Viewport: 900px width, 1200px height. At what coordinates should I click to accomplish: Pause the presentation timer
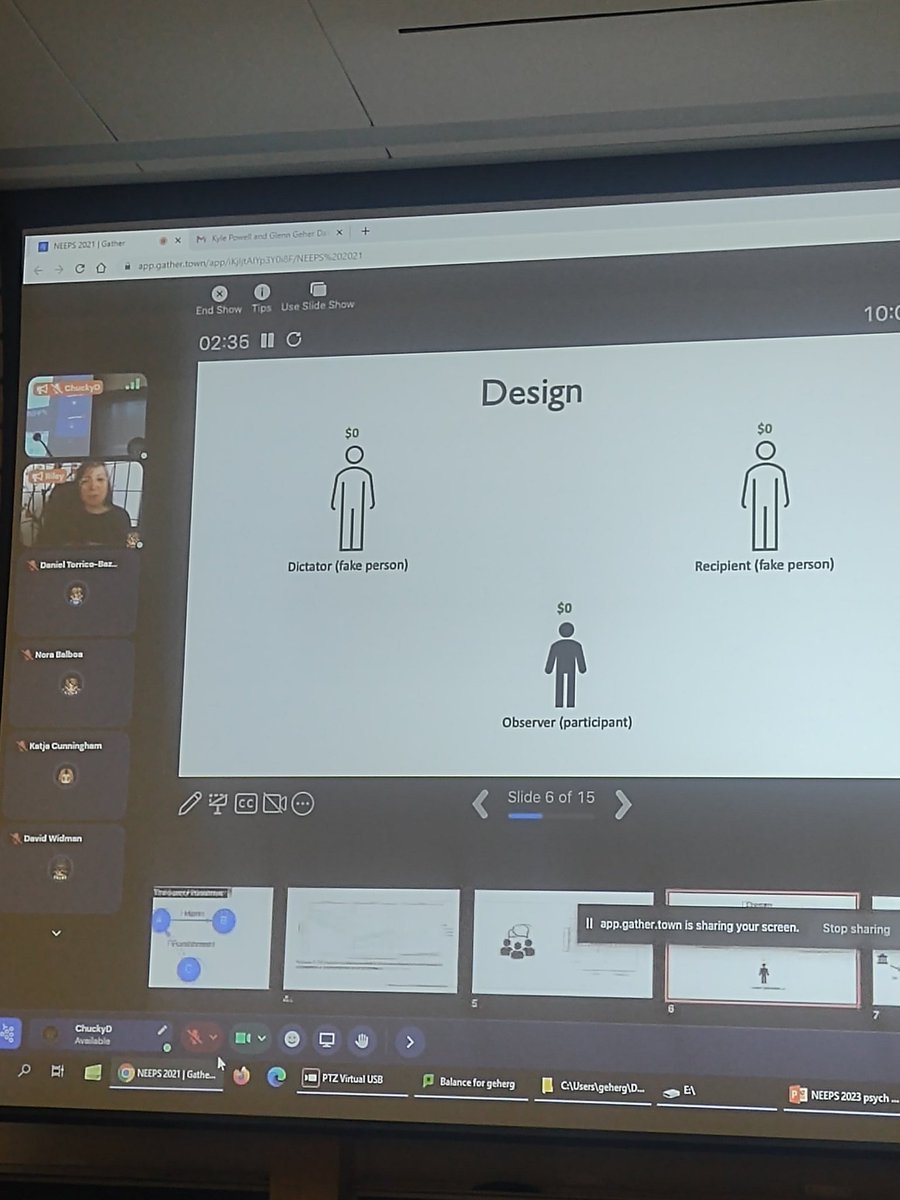click(267, 341)
